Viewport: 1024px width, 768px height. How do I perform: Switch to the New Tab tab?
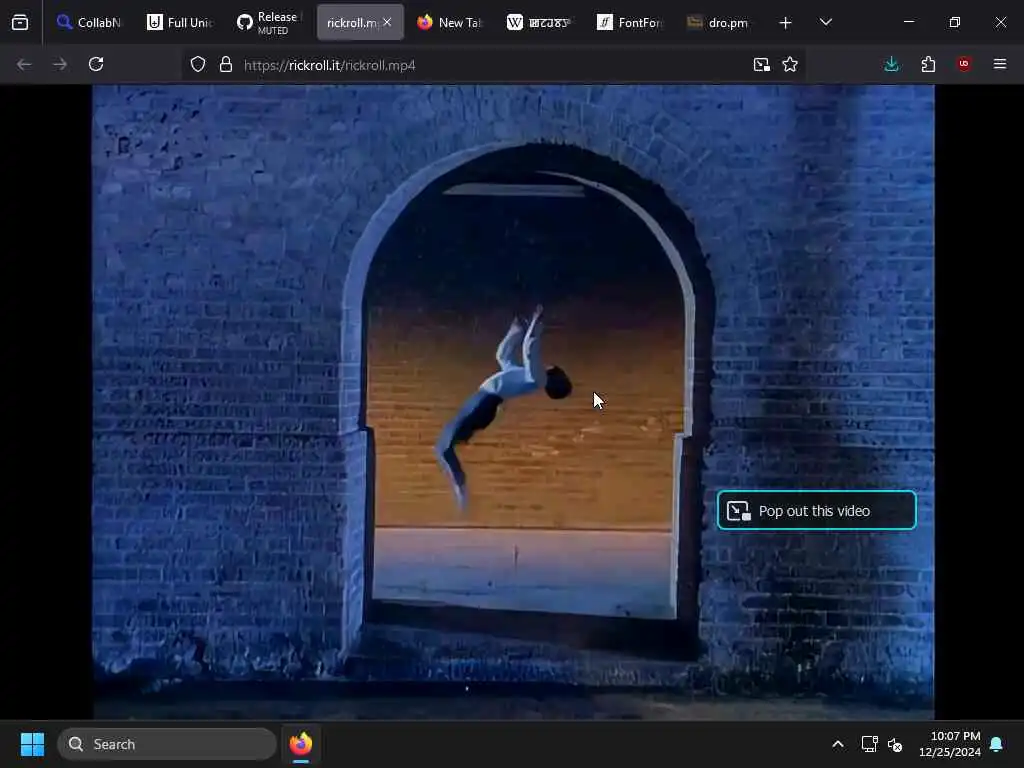[449, 23]
